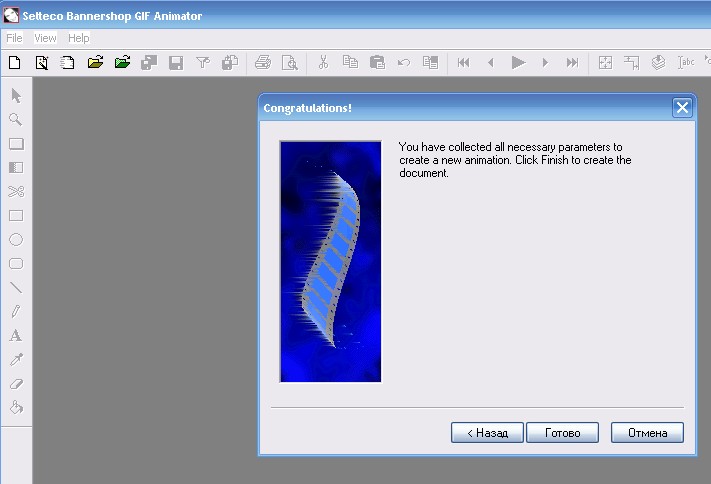Play the animation
Screen dimensions: 711x484
[x=518, y=62]
